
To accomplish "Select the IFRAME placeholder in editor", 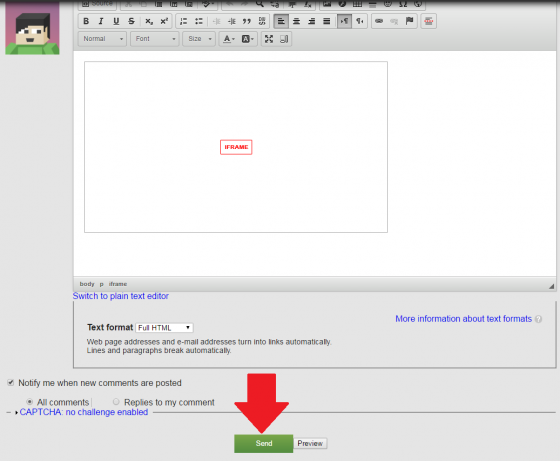I will [236, 147].
